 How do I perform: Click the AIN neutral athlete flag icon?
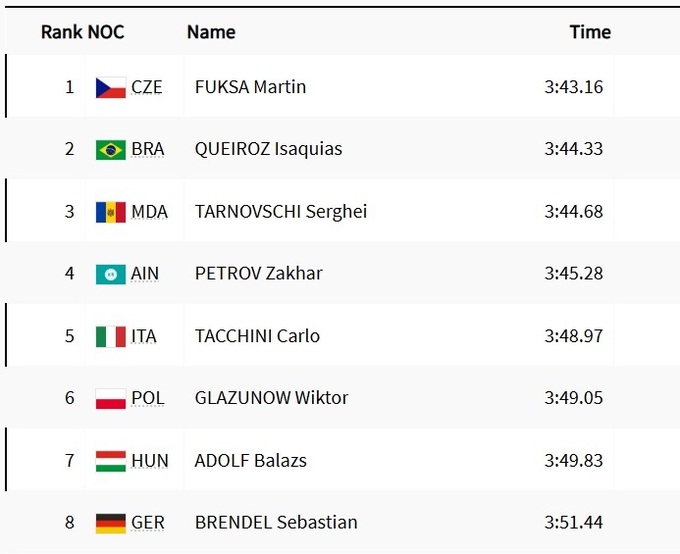click(110, 274)
